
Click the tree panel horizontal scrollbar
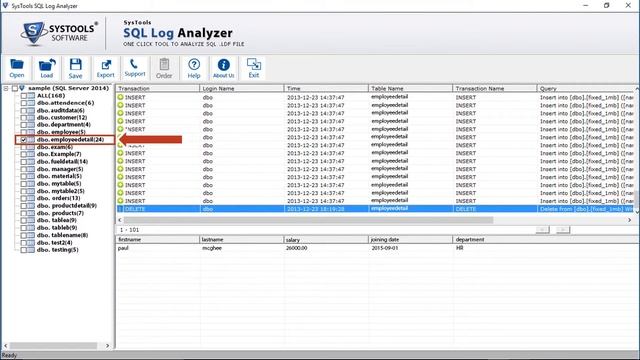(x=53, y=346)
